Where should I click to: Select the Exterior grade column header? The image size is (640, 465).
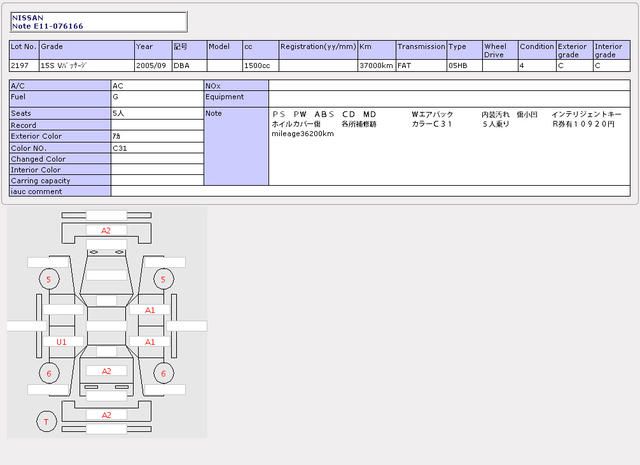[x=574, y=50]
